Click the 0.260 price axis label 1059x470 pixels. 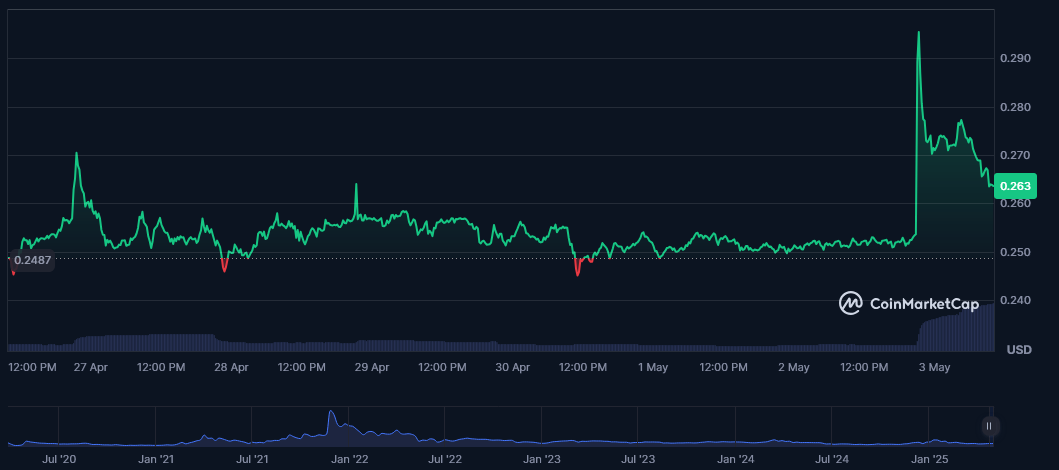coord(1015,204)
